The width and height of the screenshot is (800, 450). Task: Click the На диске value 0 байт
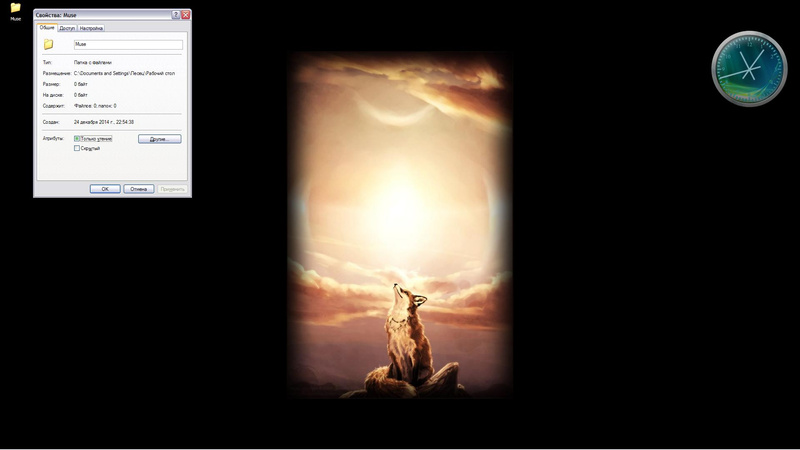coord(81,95)
